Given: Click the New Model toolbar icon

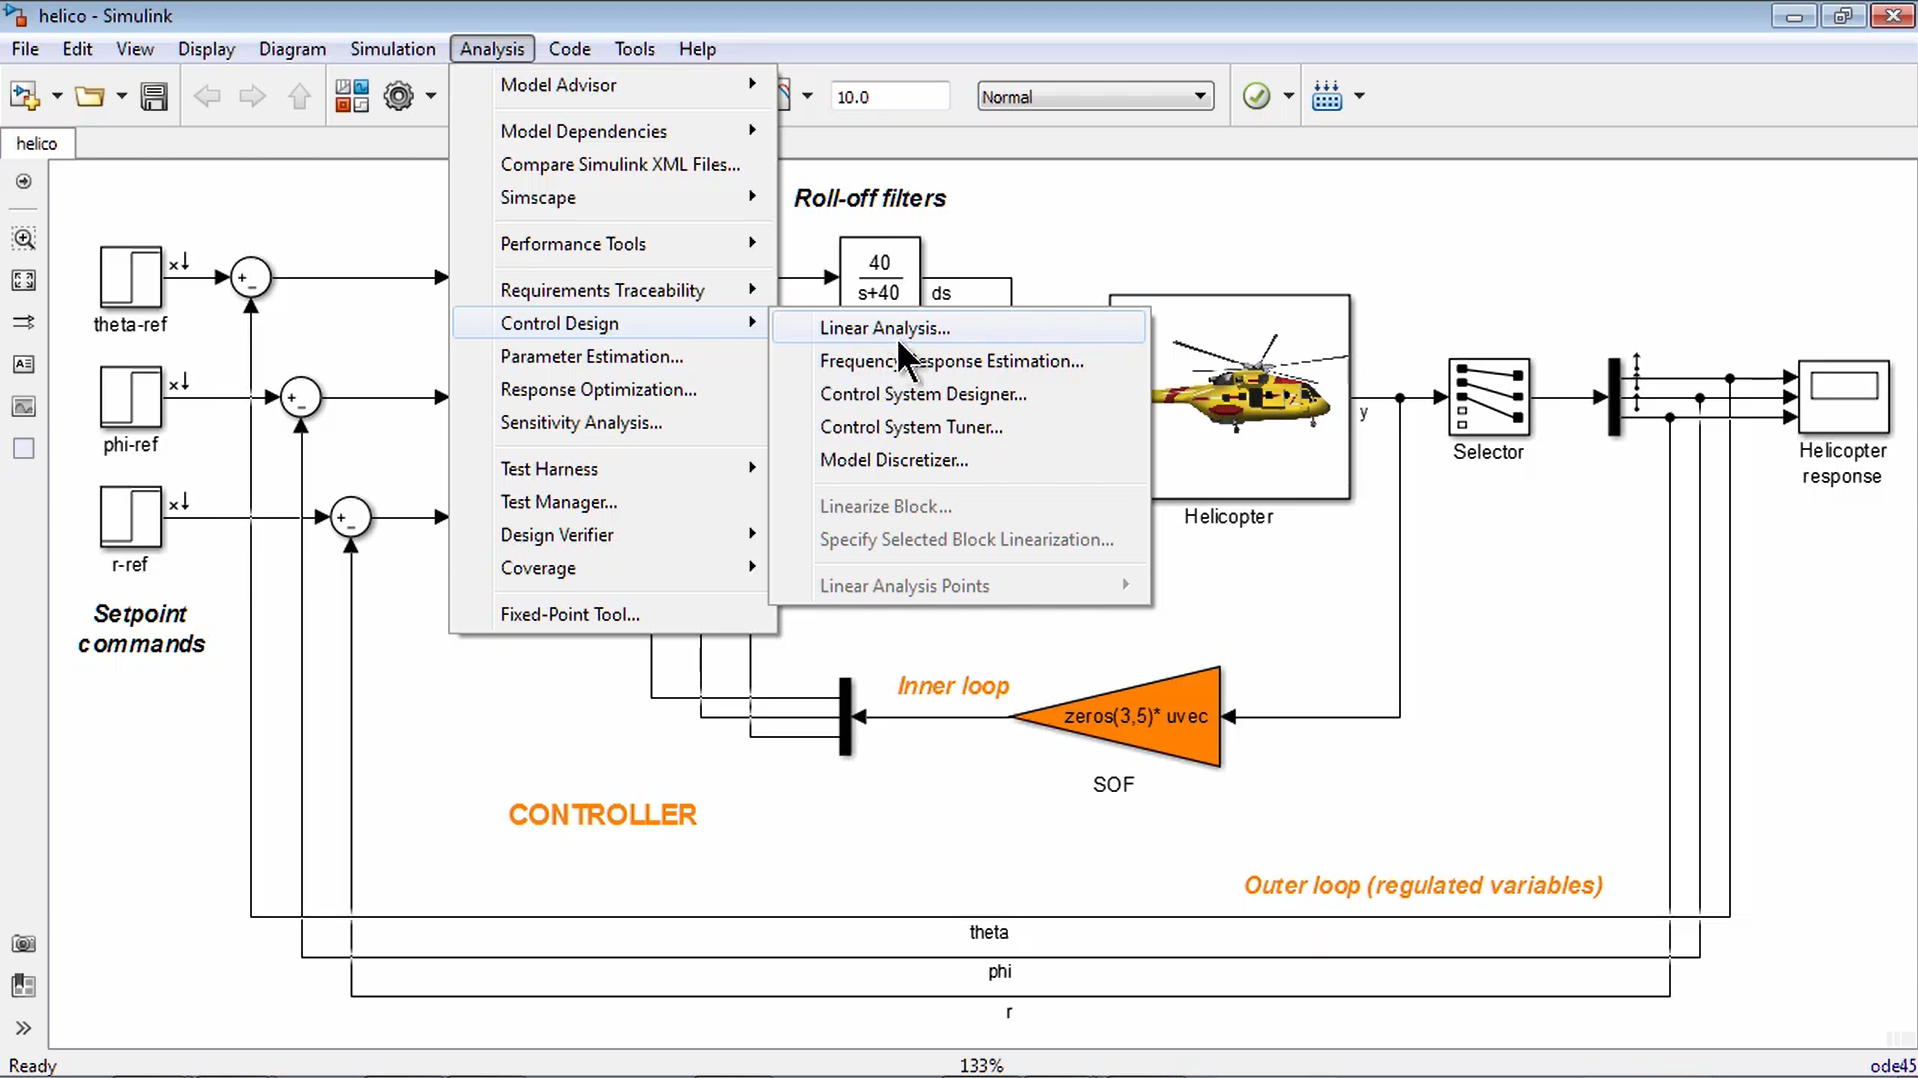Looking at the screenshot, I should click(x=24, y=96).
